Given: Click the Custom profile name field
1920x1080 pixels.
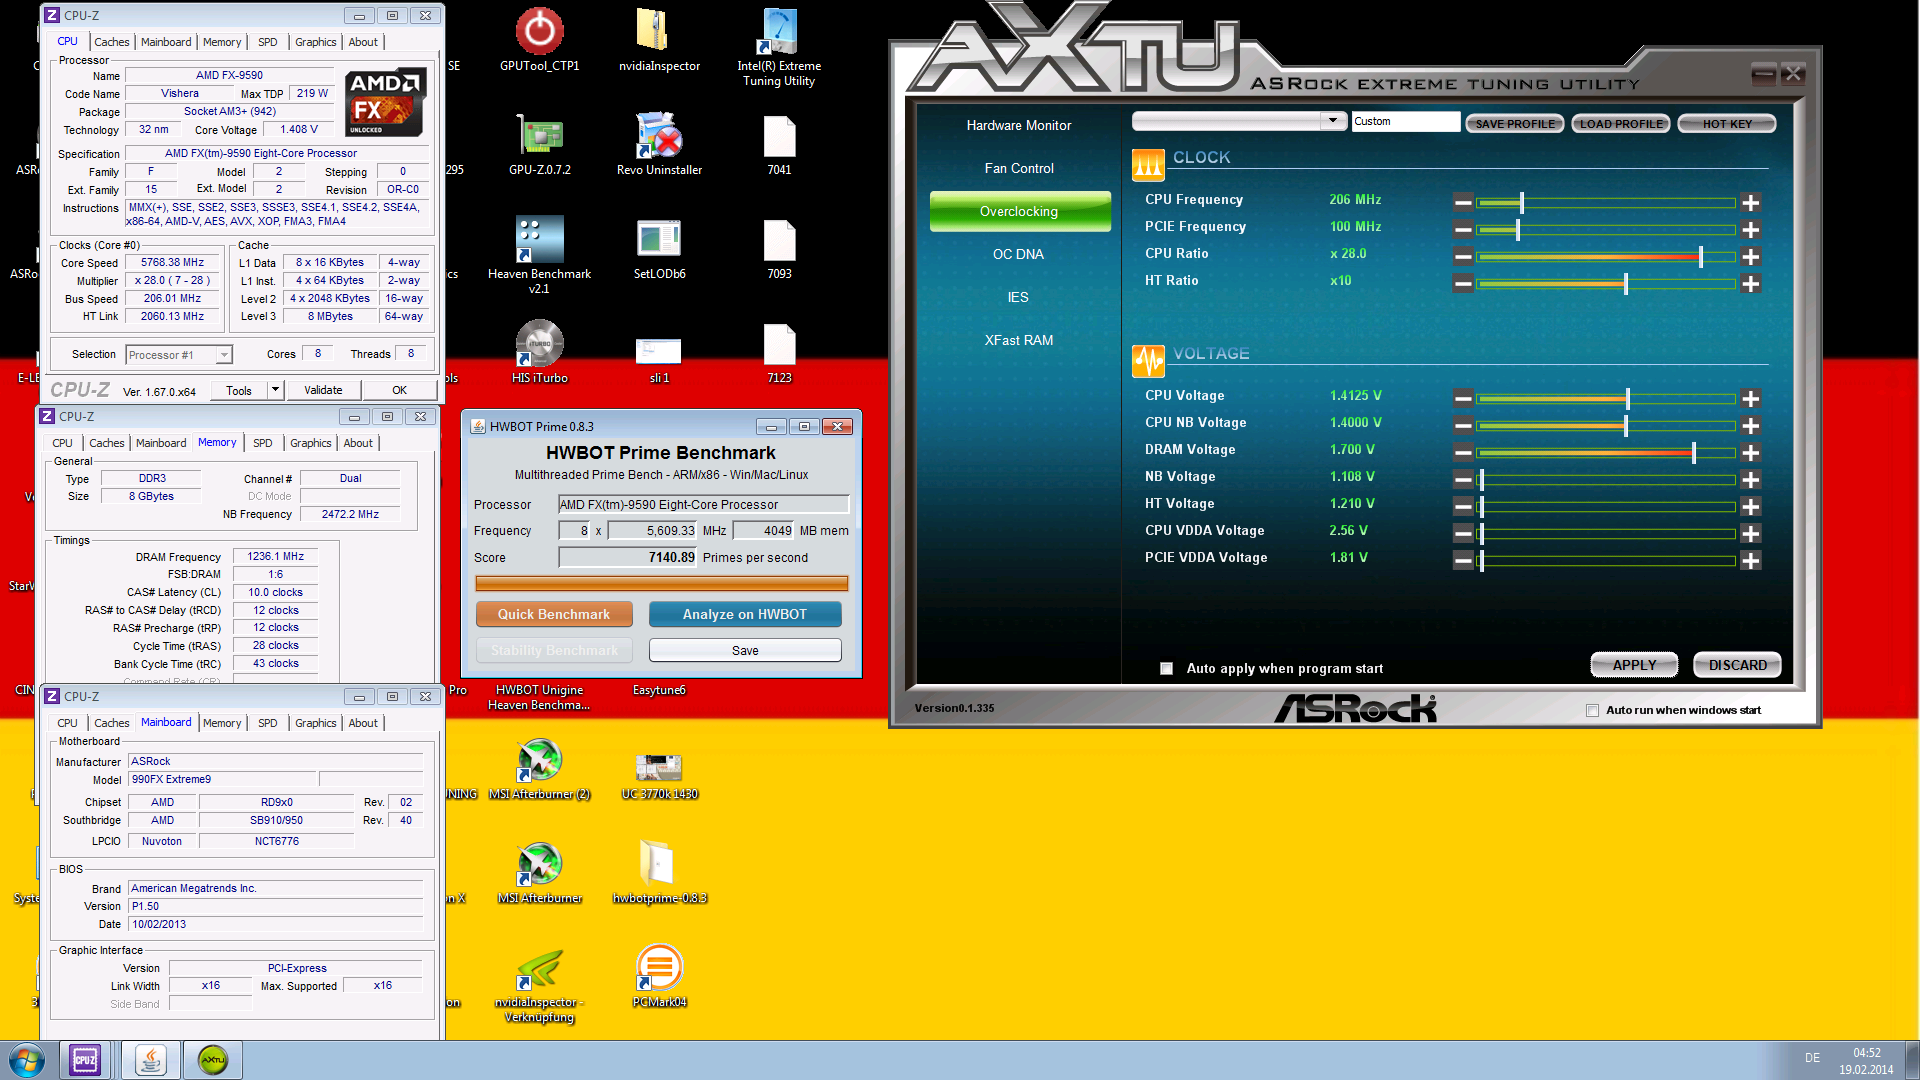Looking at the screenshot, I should [1405, 121].
